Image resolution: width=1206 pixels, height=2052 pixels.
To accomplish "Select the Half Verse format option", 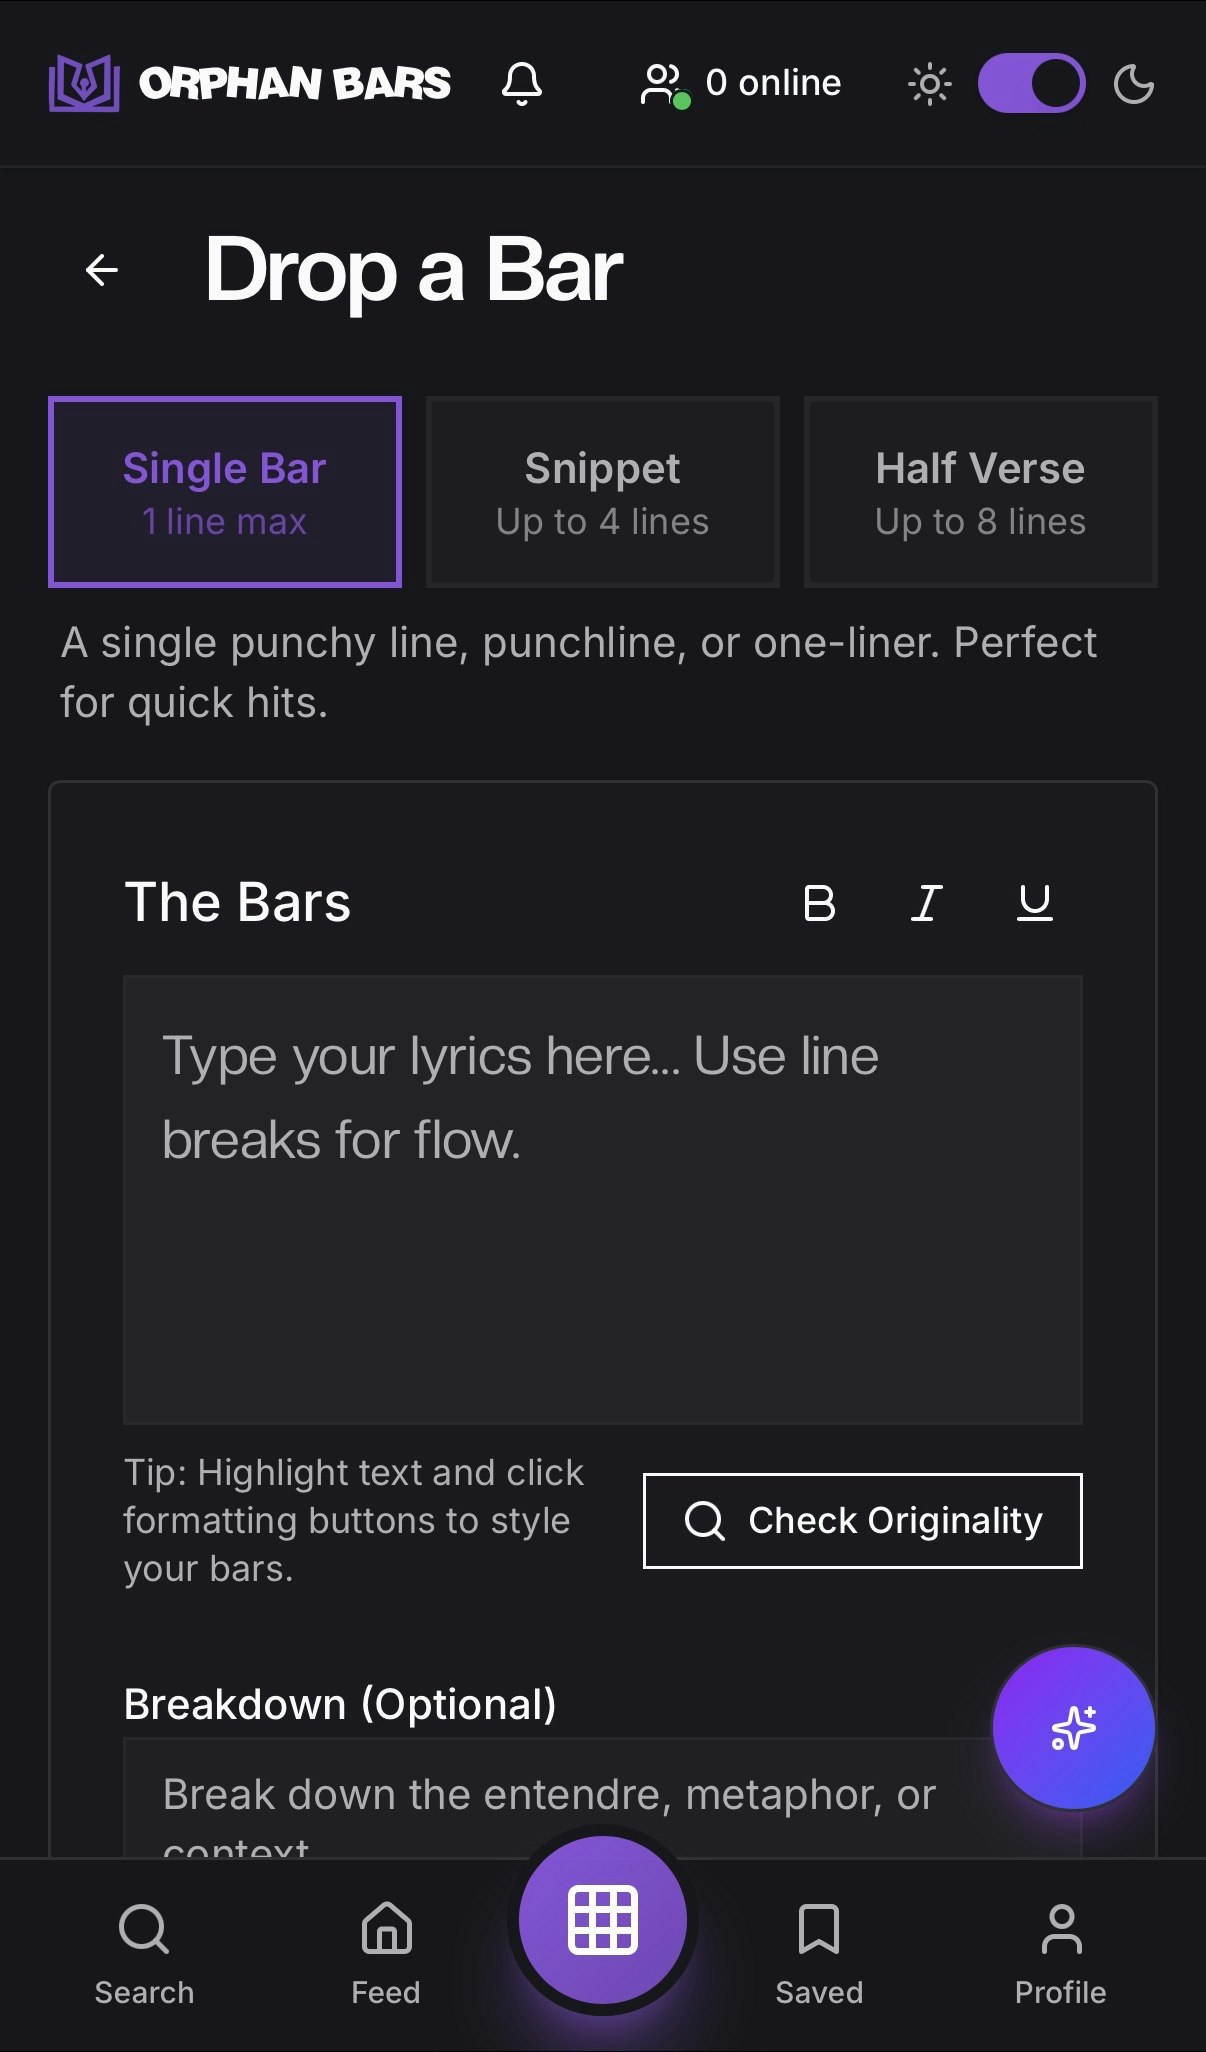I will coord(979,491).
